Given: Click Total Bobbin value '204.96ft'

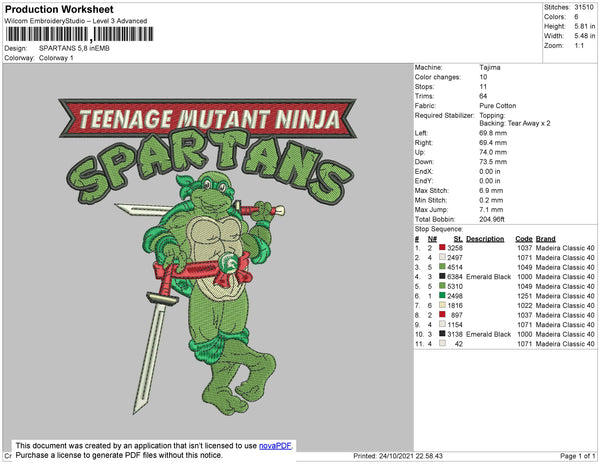Looking at the screenshot, I should click(x=492, y=219).
